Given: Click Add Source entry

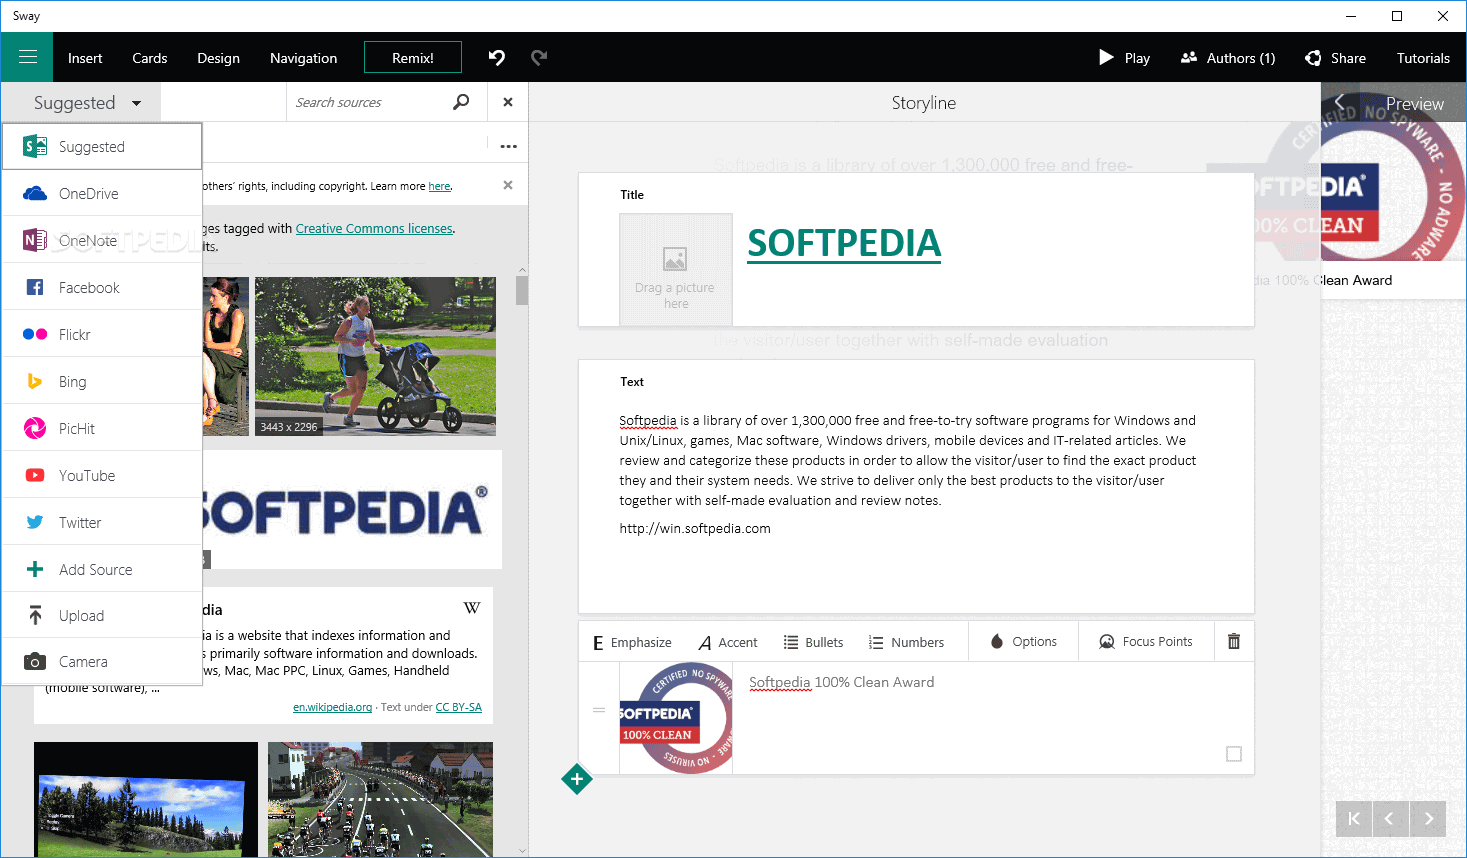Looking at the screenshot, I should pyautogui.click(x=102, y=569).
